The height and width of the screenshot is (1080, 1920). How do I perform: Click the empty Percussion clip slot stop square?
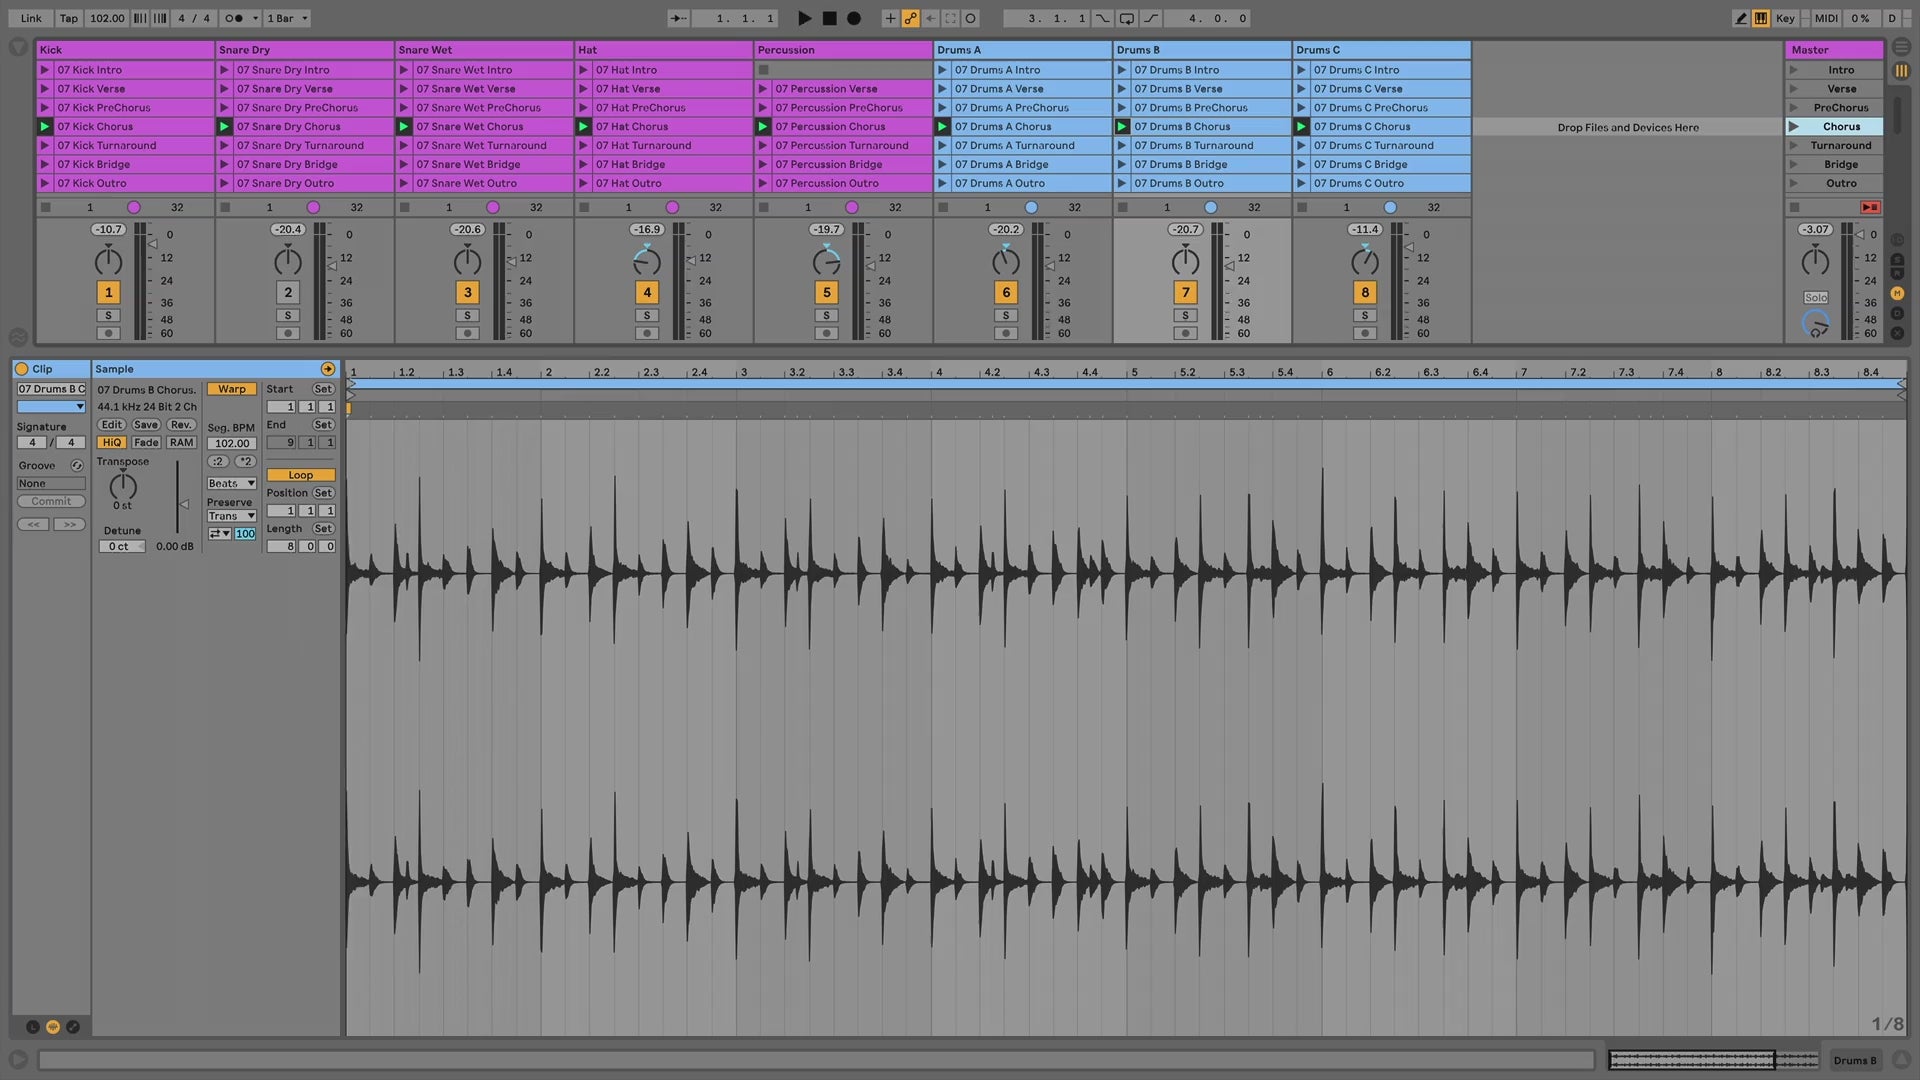click(x=764, y=70)
